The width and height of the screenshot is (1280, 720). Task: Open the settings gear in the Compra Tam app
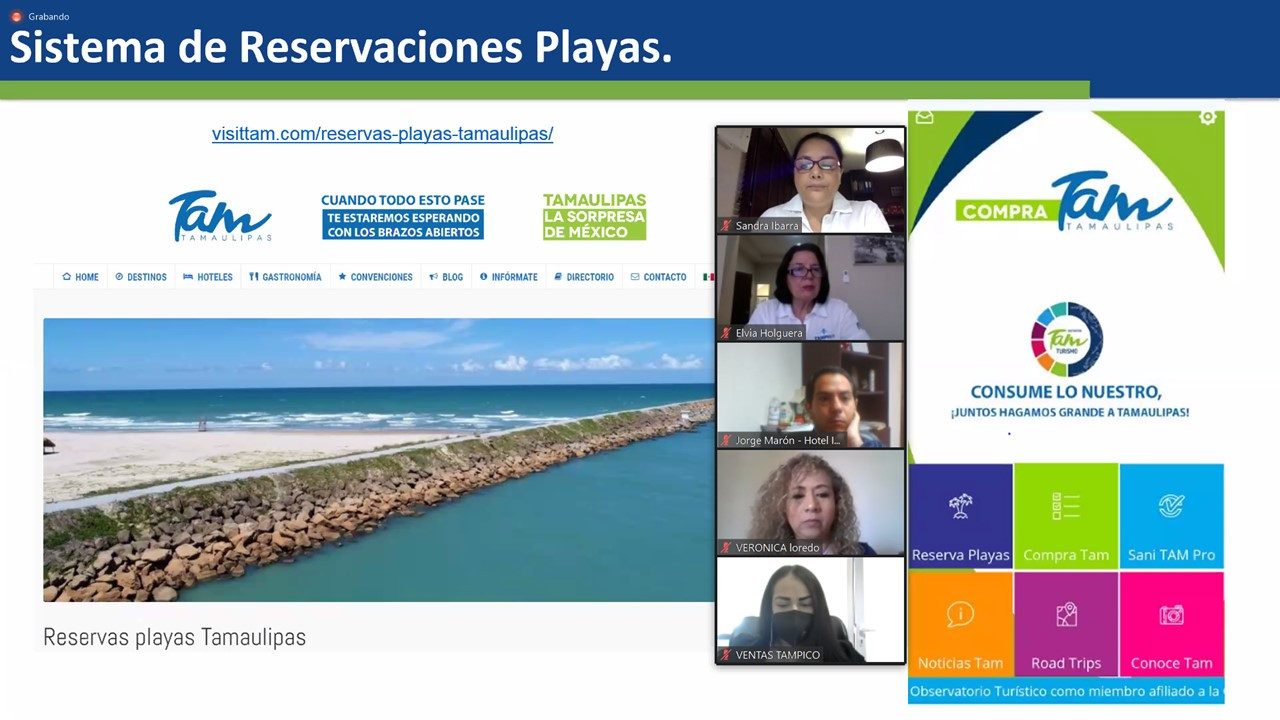(1207, 116)
